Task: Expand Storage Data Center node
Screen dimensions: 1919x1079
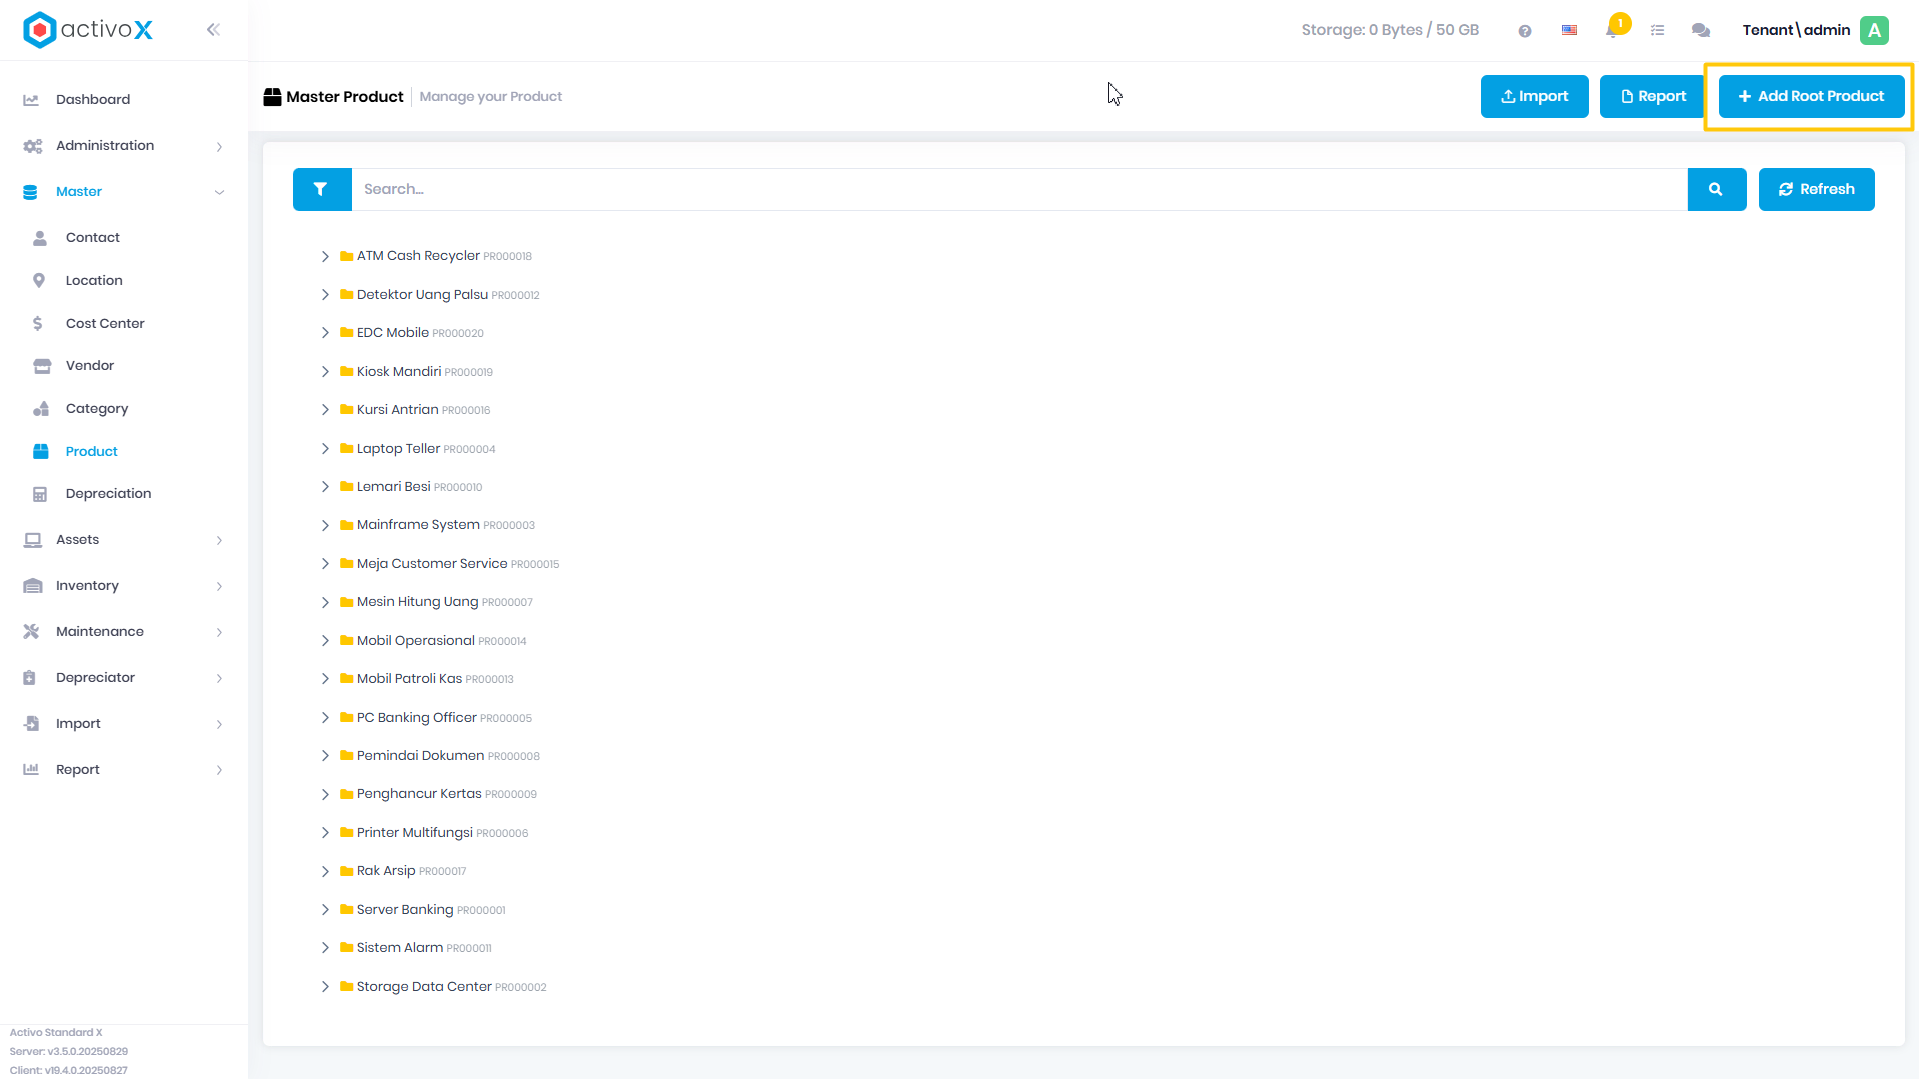Action: pos(325,987)
